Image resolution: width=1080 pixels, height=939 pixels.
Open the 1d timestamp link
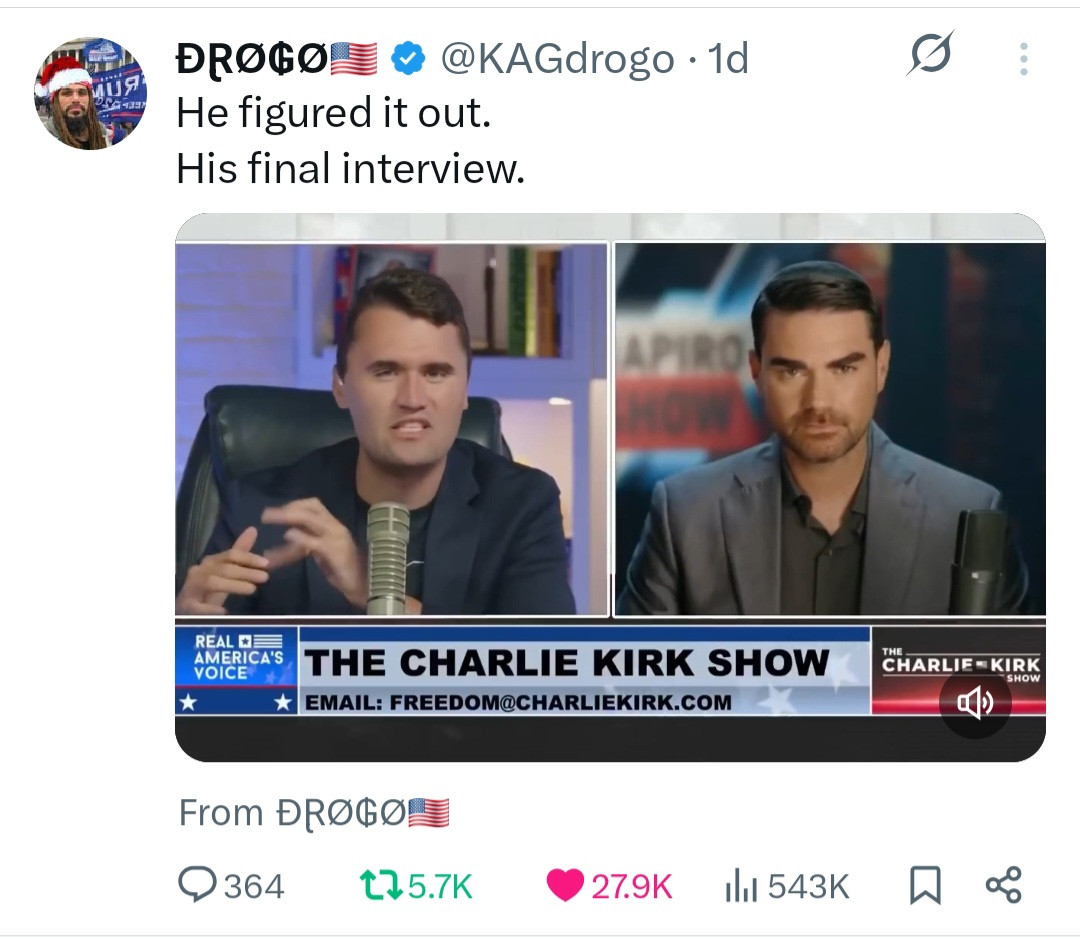pos(728,59)
